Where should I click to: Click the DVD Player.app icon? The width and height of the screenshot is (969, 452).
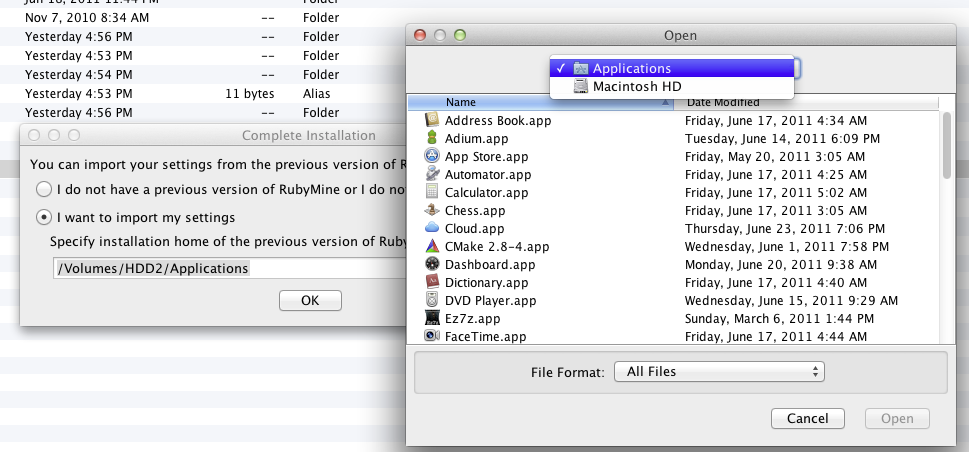[432, 301]
